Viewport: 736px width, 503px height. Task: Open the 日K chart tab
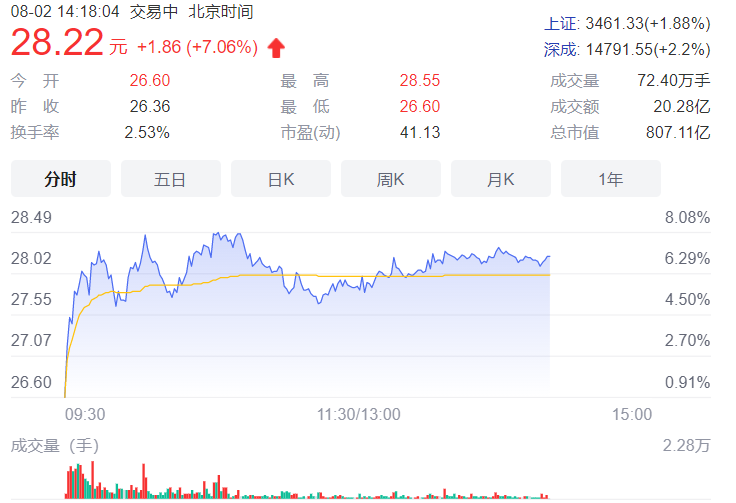click(x=281, y=179)
